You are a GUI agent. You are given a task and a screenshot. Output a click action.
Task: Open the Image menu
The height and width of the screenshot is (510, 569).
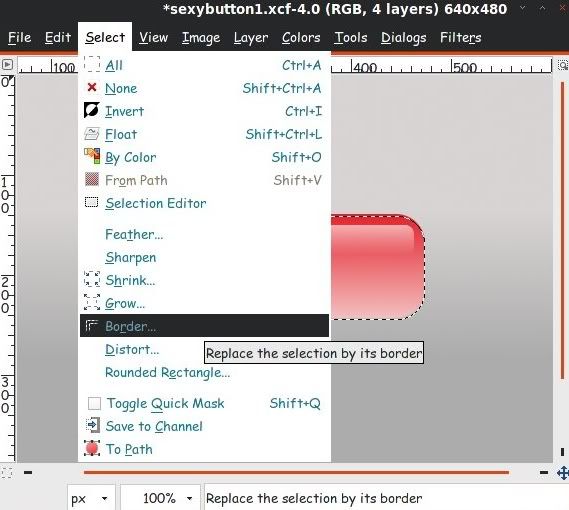(x=201, y=37)
